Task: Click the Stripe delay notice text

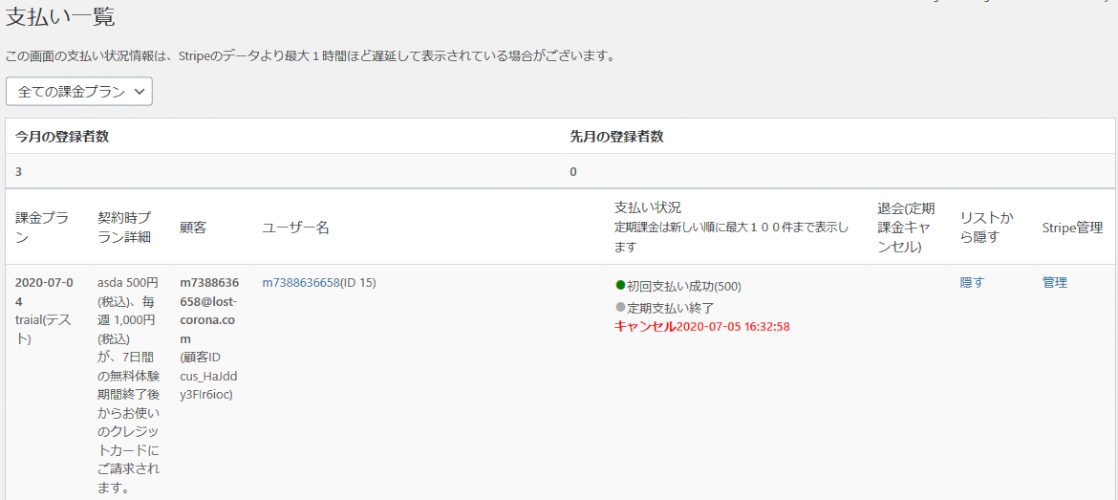Action: [310, 56]
